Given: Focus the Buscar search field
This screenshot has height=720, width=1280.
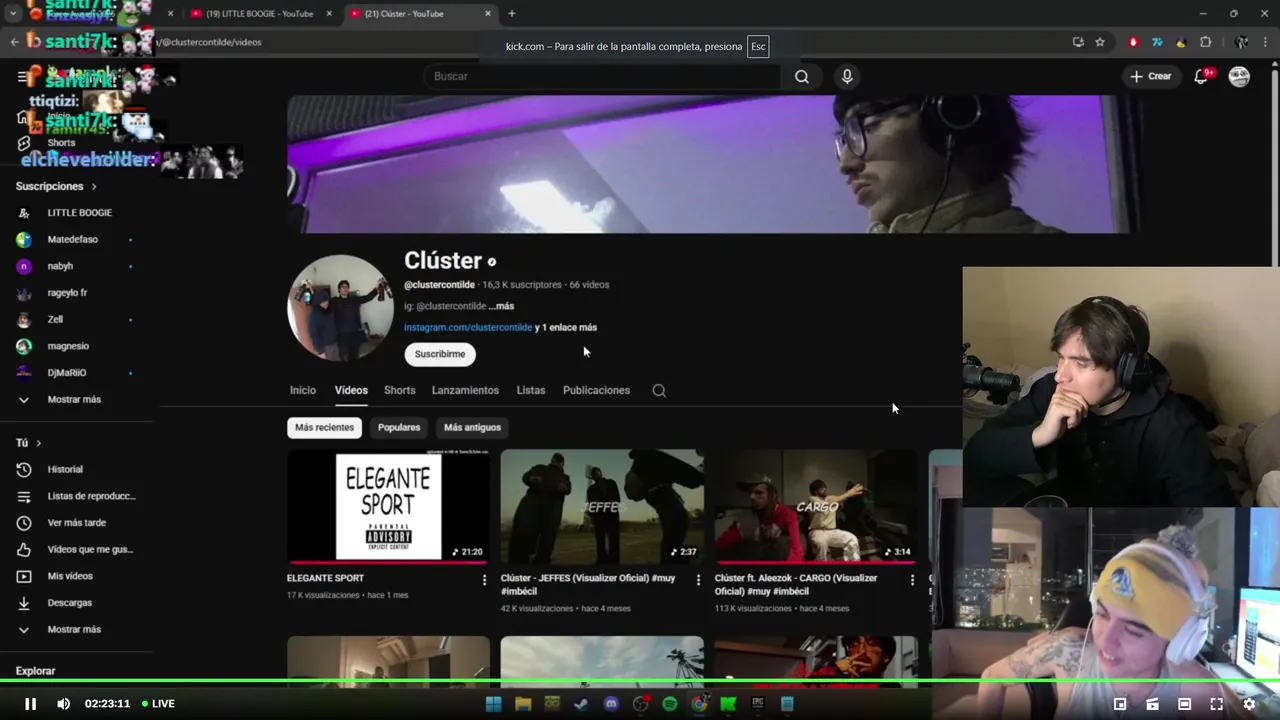Looking at the screenshot, I should click(603, 76).
